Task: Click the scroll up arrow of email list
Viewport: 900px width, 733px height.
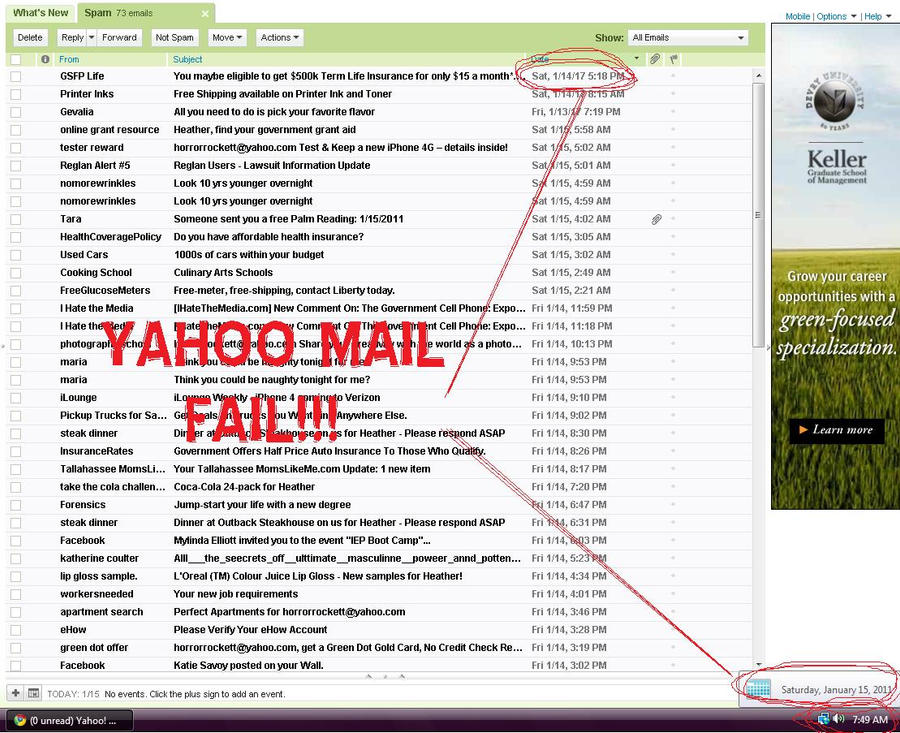Action: click(758, 76)
